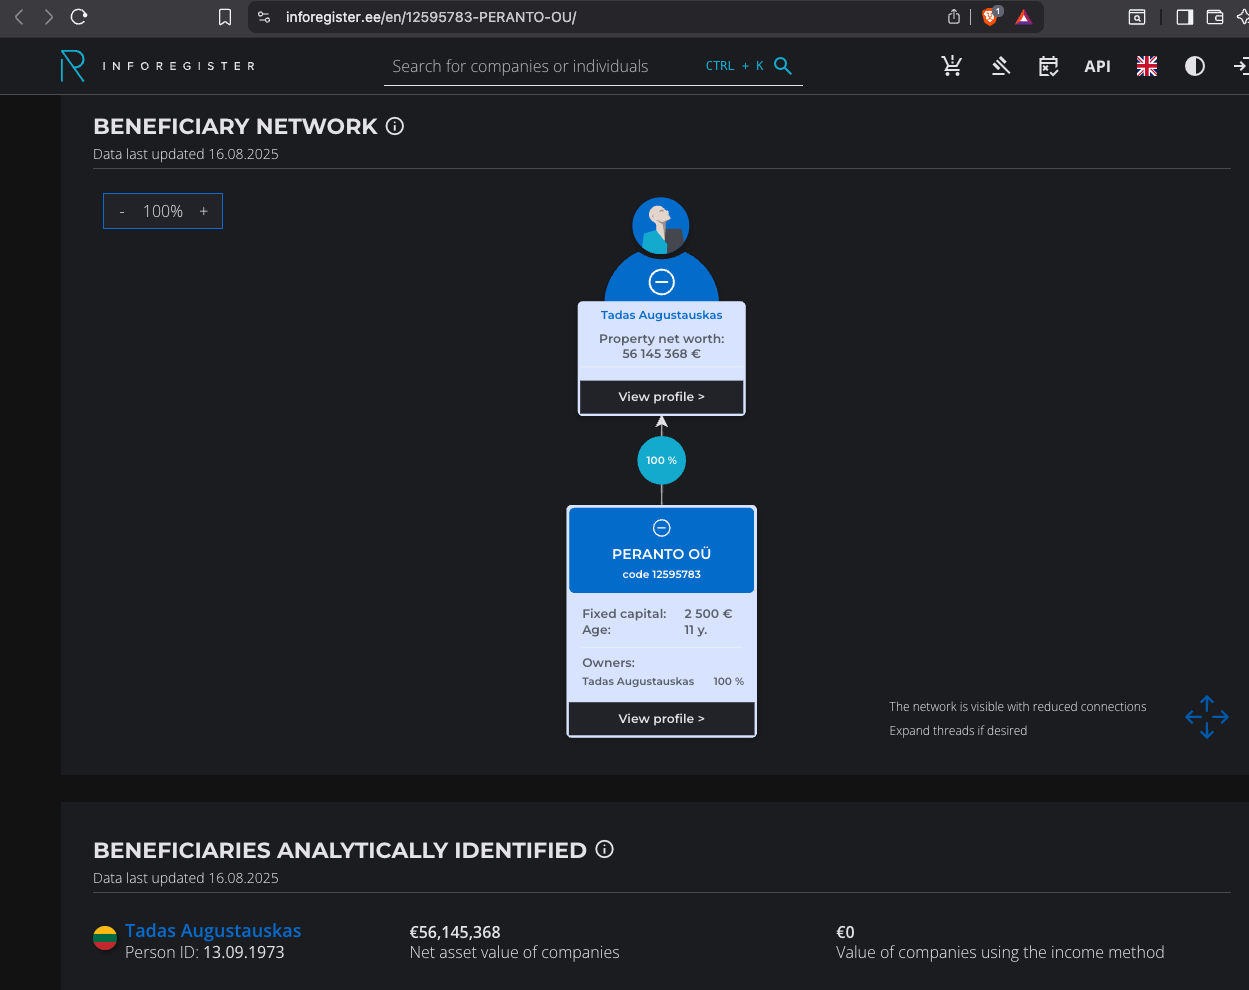
Task: Open Brave Shields icon
Action: [991, 16]
